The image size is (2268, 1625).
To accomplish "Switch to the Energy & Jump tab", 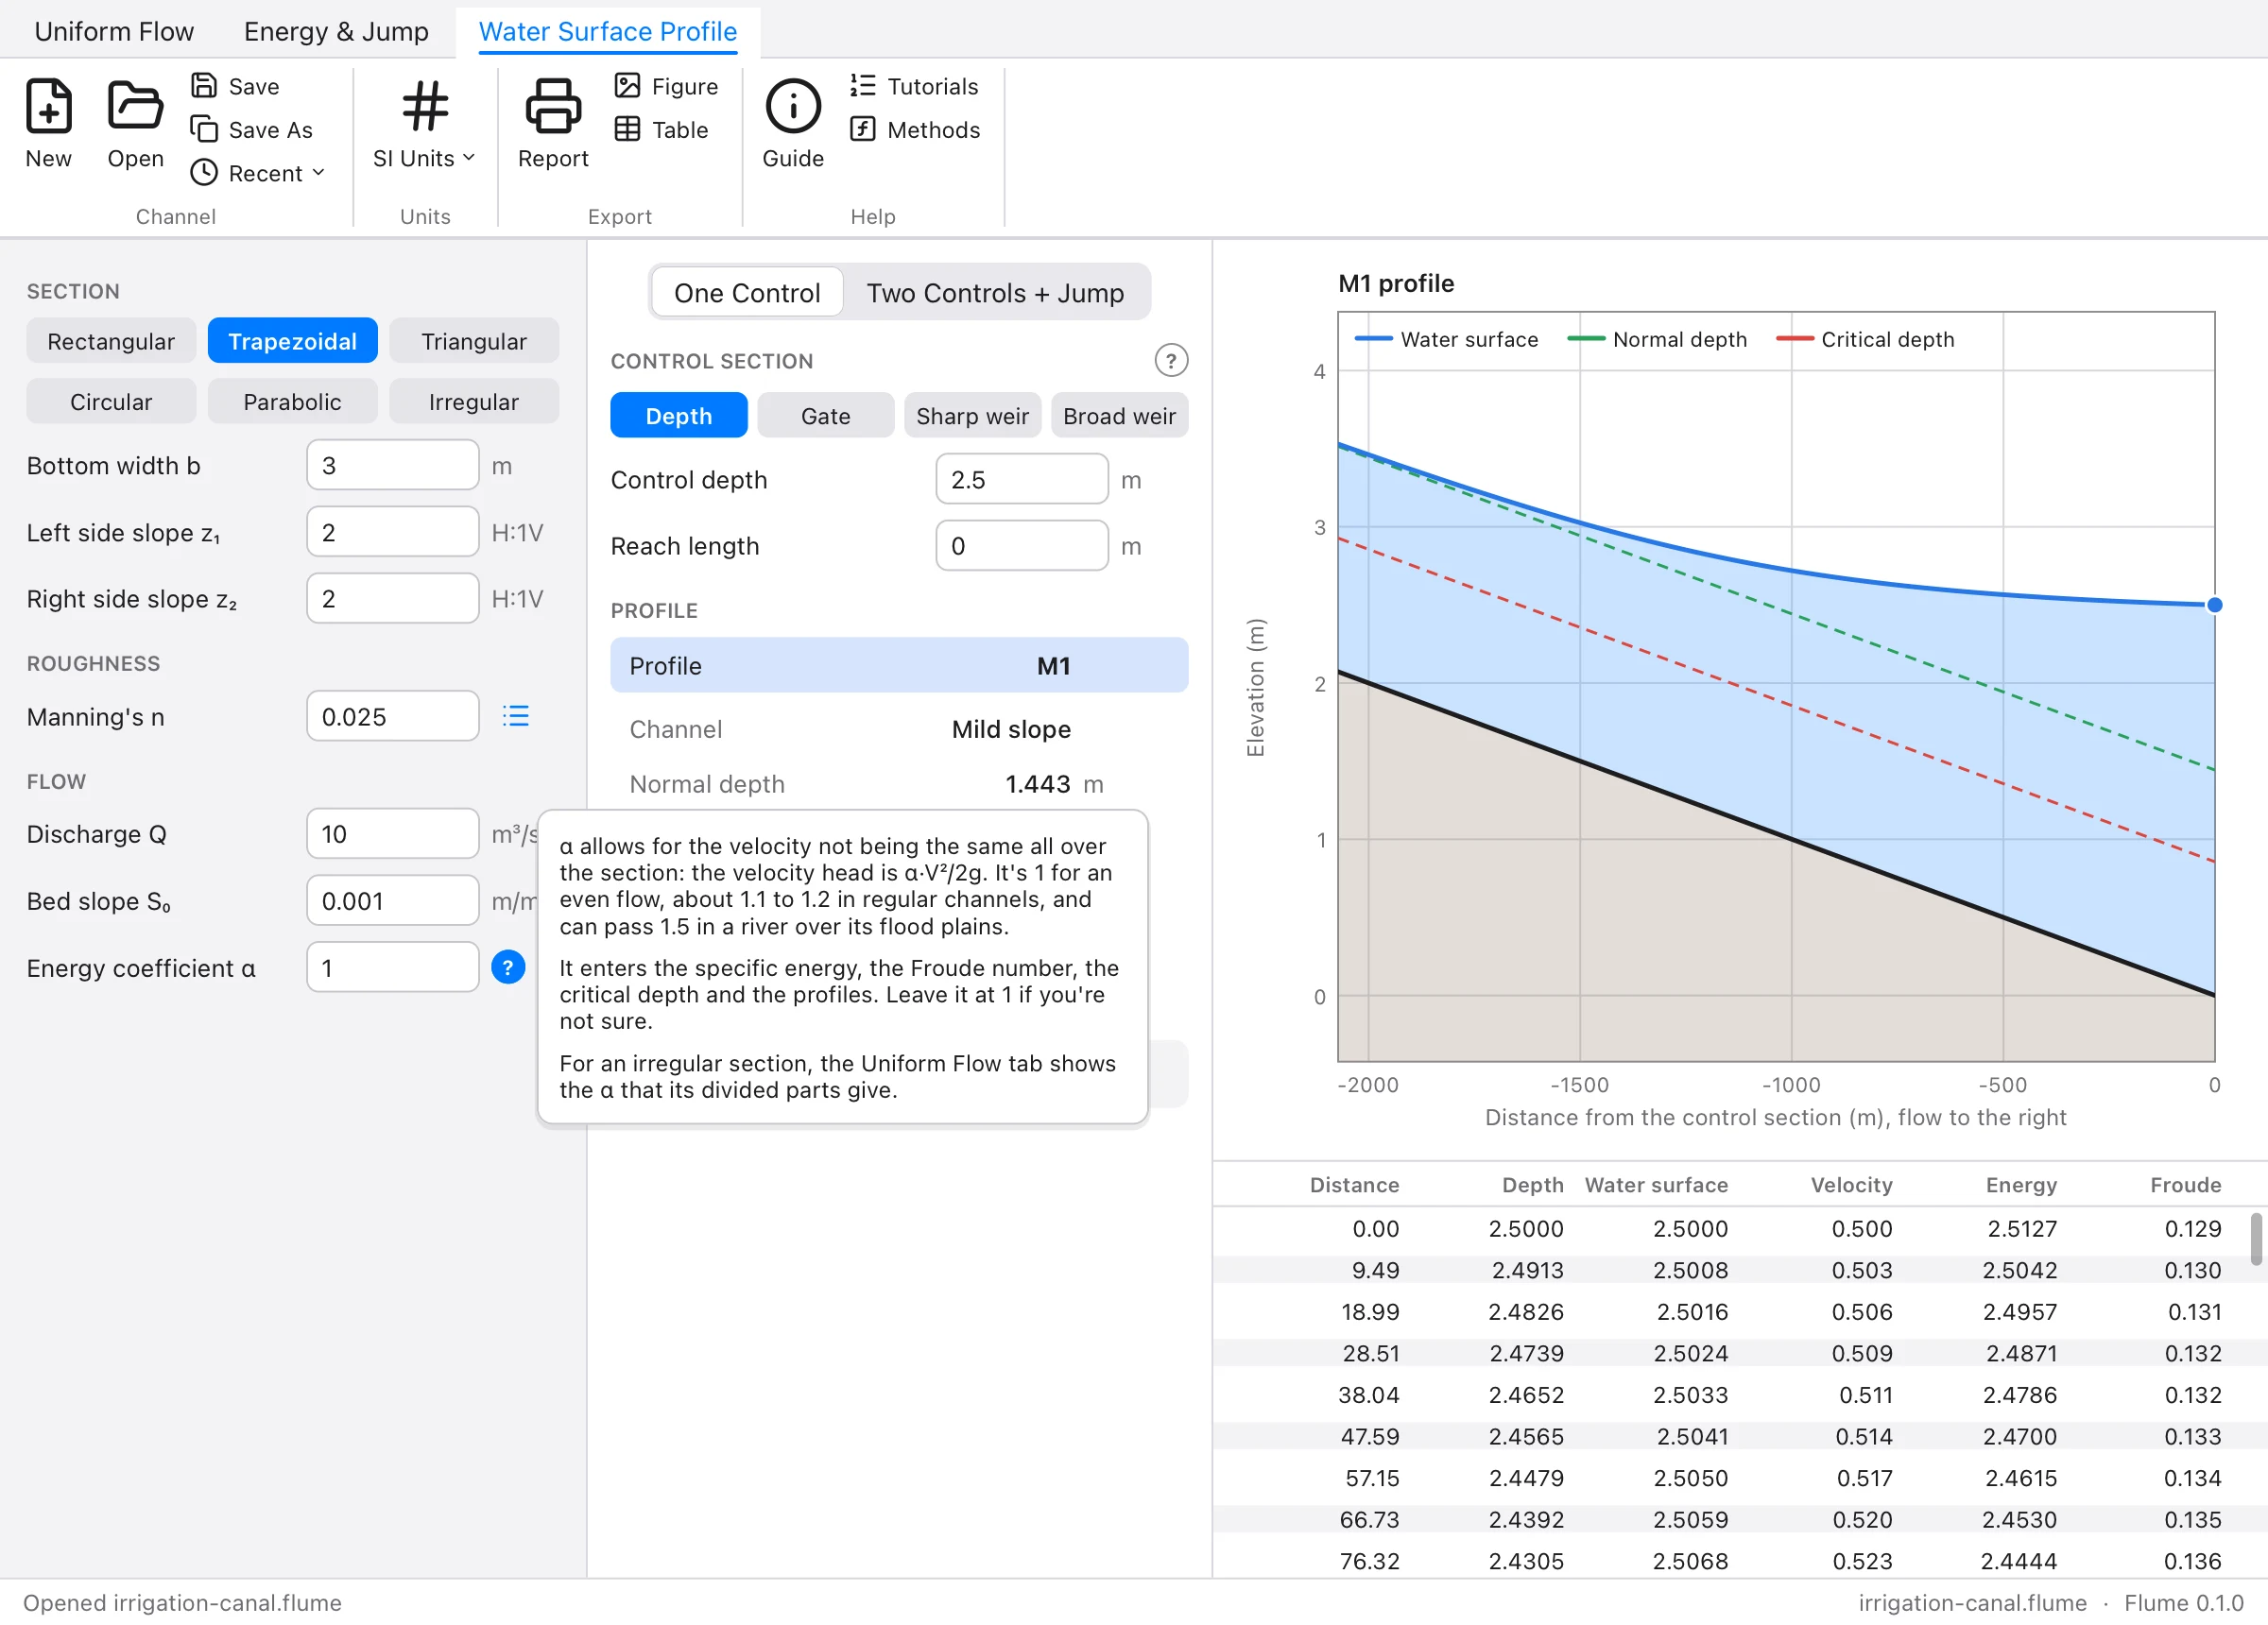I will coord(336,31).
